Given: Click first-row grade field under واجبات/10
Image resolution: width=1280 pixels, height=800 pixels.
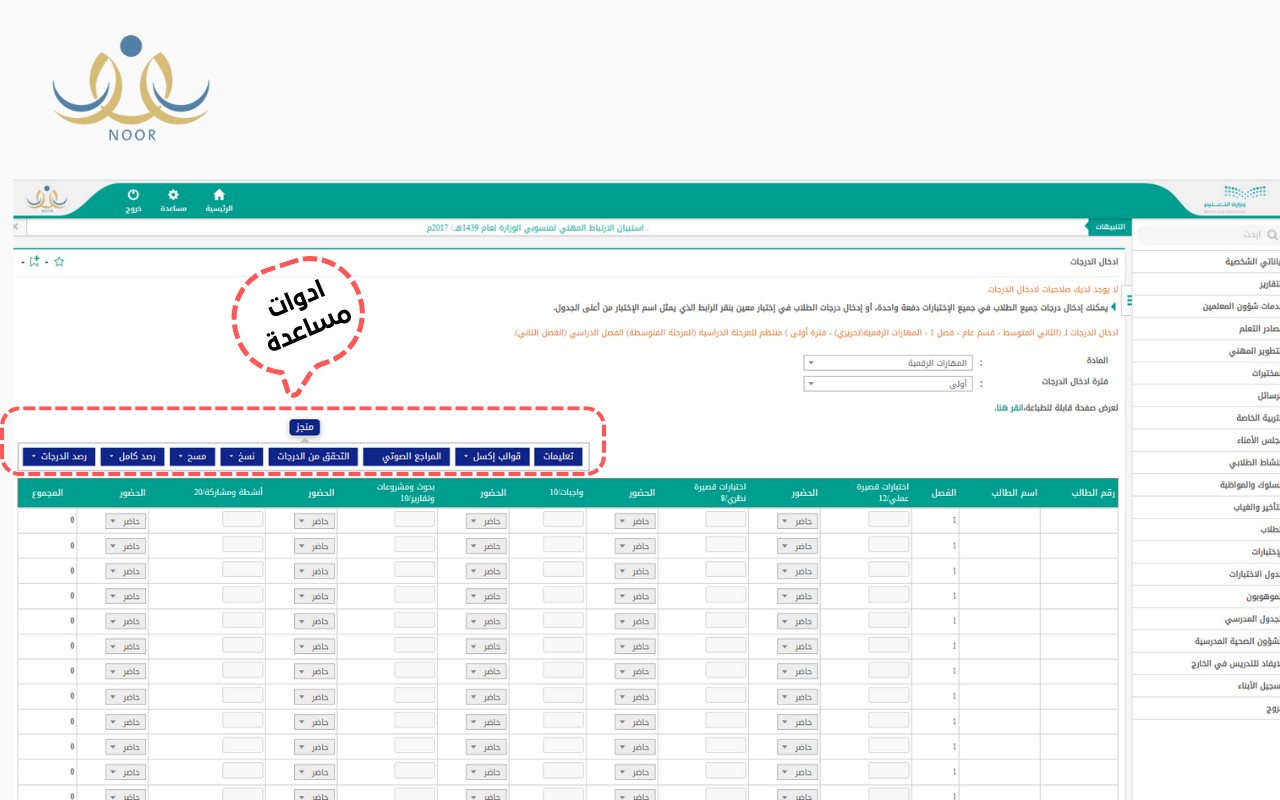Looking at the screenshot, I should click(x=563, y=519).
